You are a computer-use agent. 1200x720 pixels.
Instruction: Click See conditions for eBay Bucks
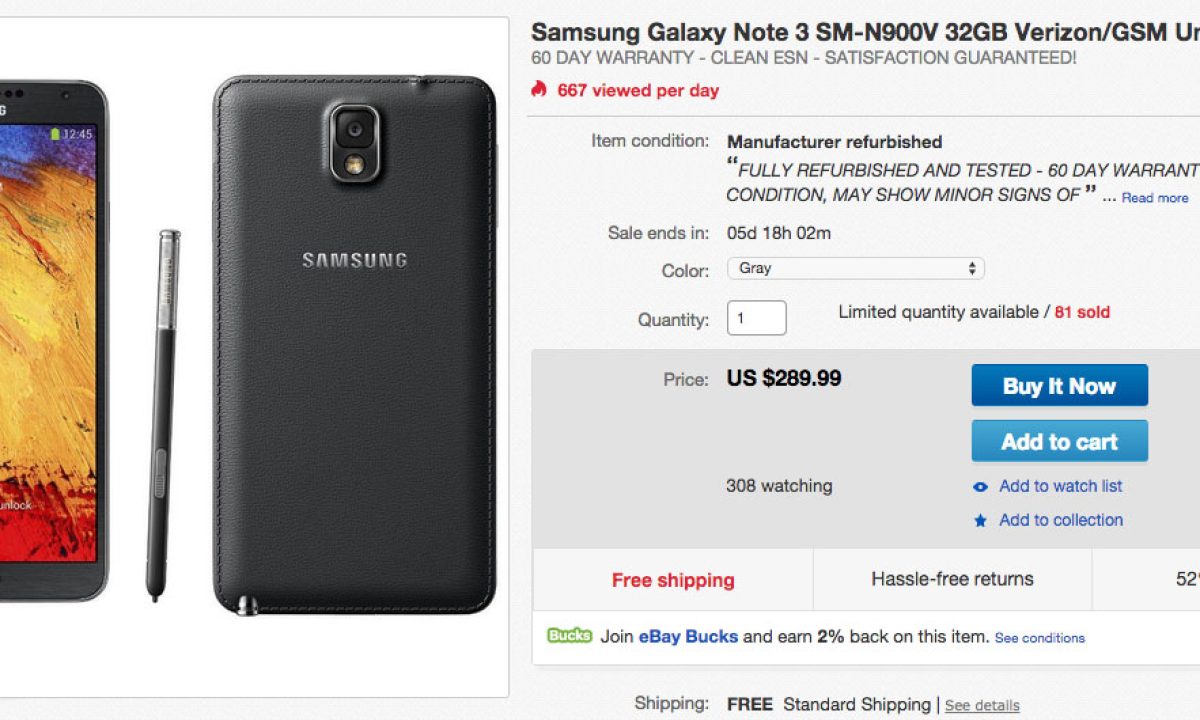tap(1039, 638)
